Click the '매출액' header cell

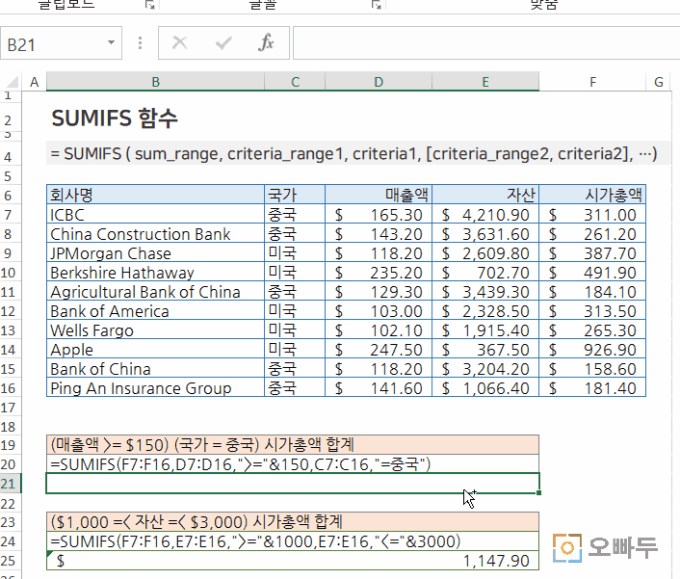pyautogui.click(x=379, y=195)
